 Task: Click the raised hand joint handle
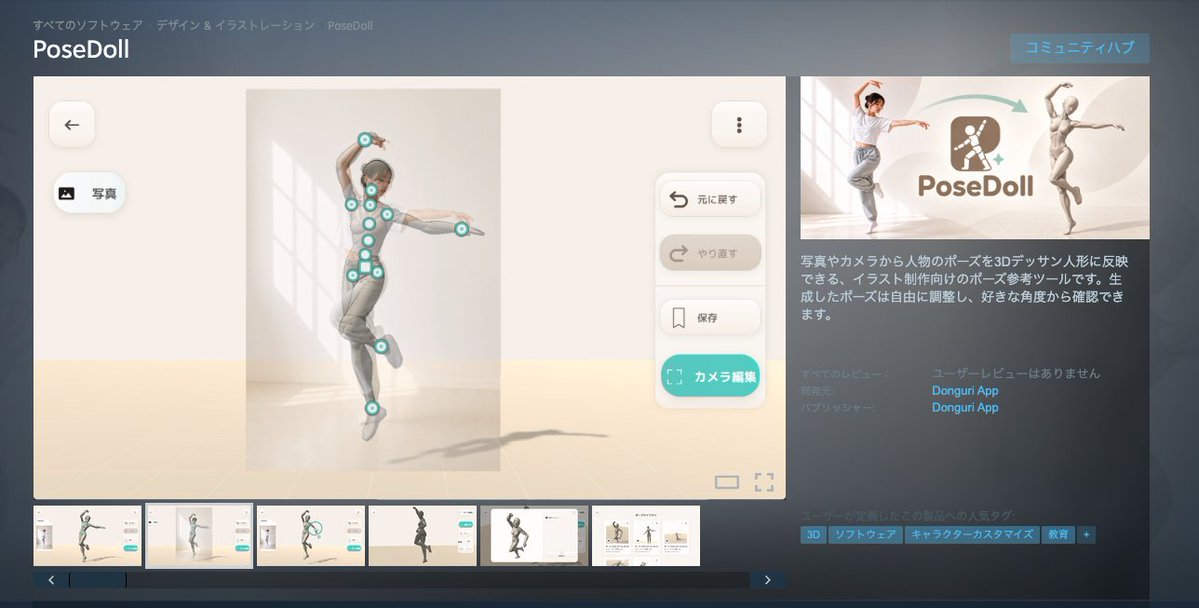(x=365, y=139)
